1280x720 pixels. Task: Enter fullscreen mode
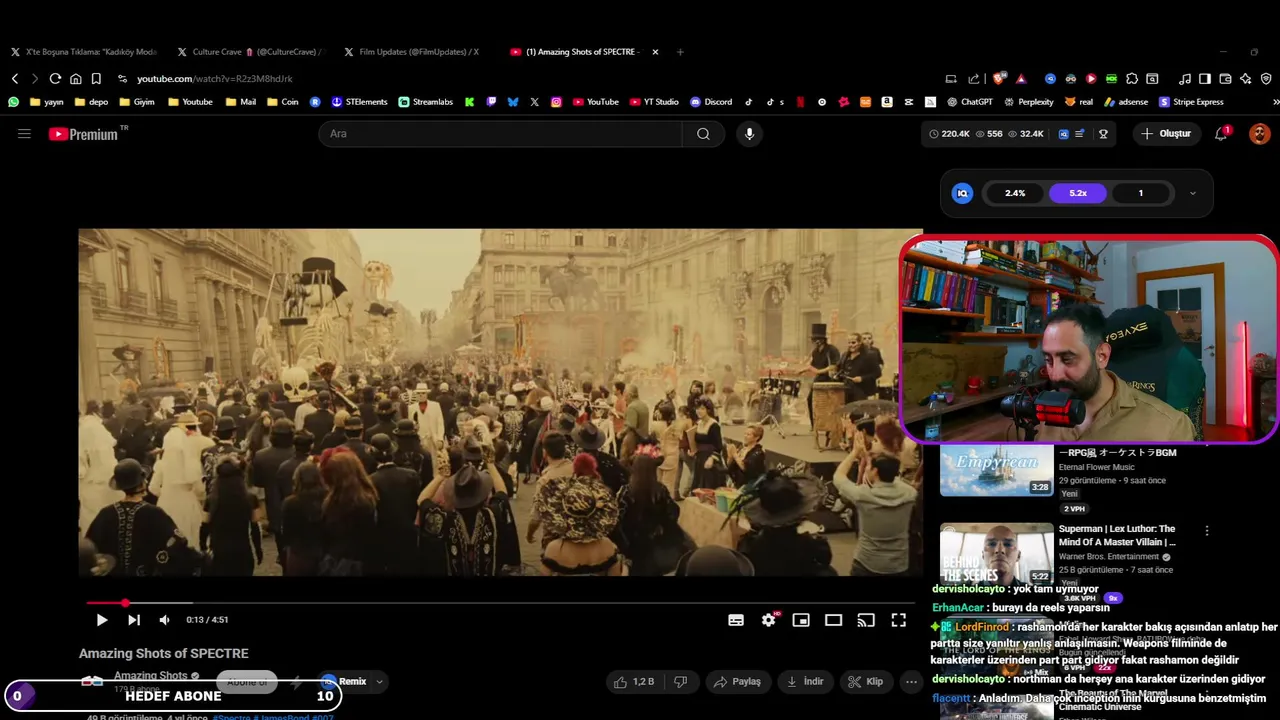(899, 620)
